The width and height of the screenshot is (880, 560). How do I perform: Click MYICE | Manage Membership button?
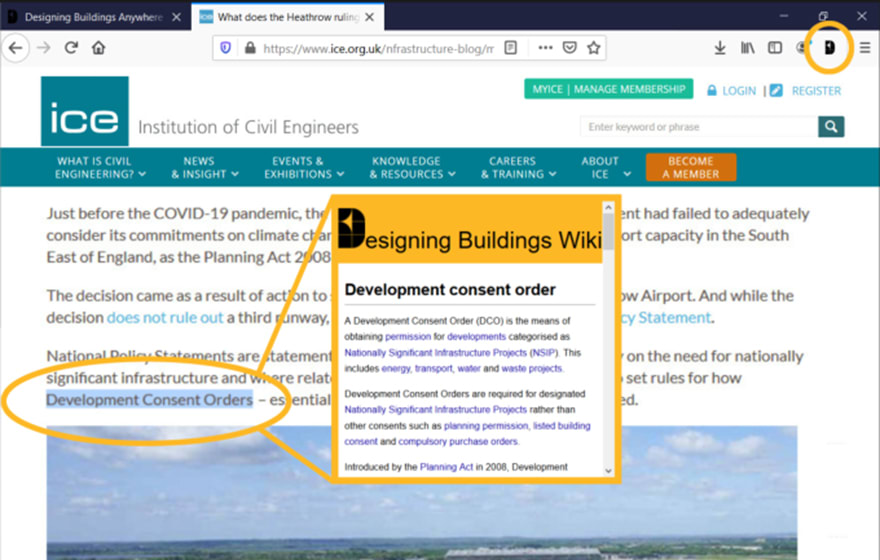[608, 89]
